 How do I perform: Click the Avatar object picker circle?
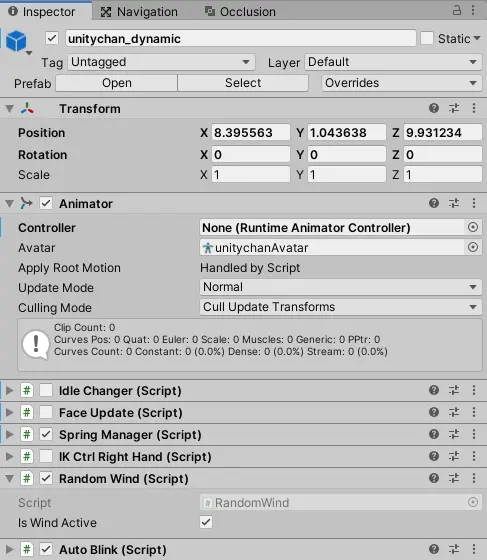tap(473, 247)
